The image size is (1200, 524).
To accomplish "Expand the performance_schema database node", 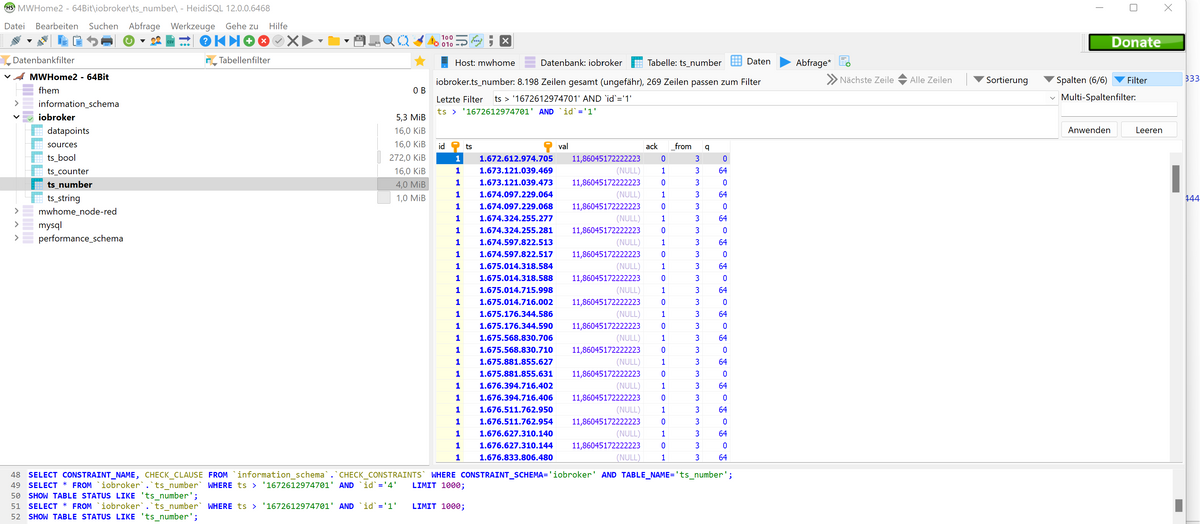I will (x=16, y=239).
